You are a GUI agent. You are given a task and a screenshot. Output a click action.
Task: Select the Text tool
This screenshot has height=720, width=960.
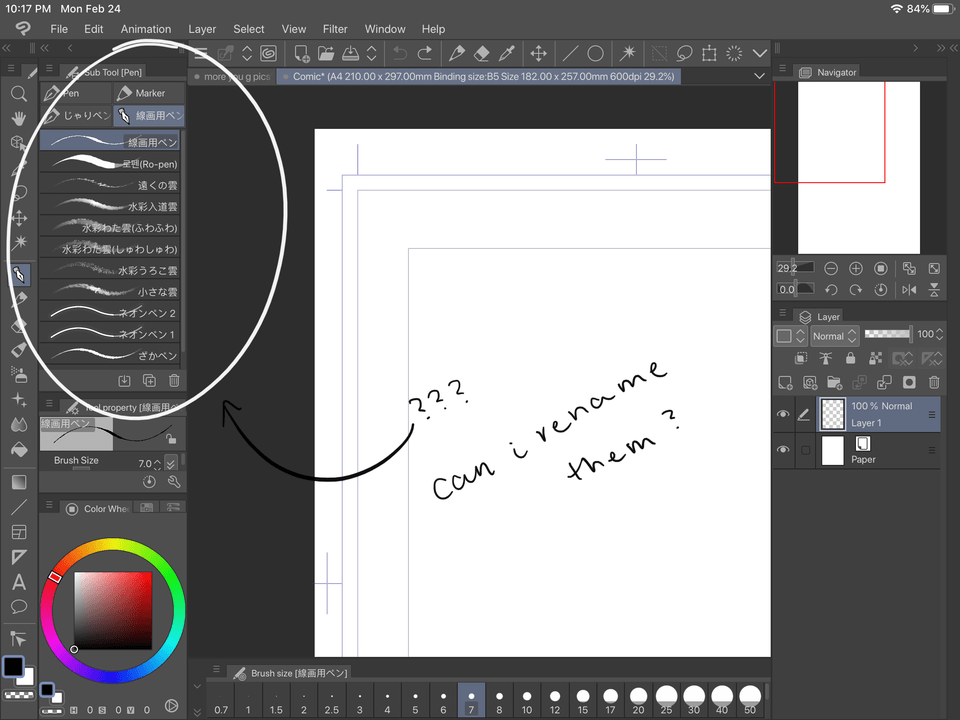pos(19,582)
